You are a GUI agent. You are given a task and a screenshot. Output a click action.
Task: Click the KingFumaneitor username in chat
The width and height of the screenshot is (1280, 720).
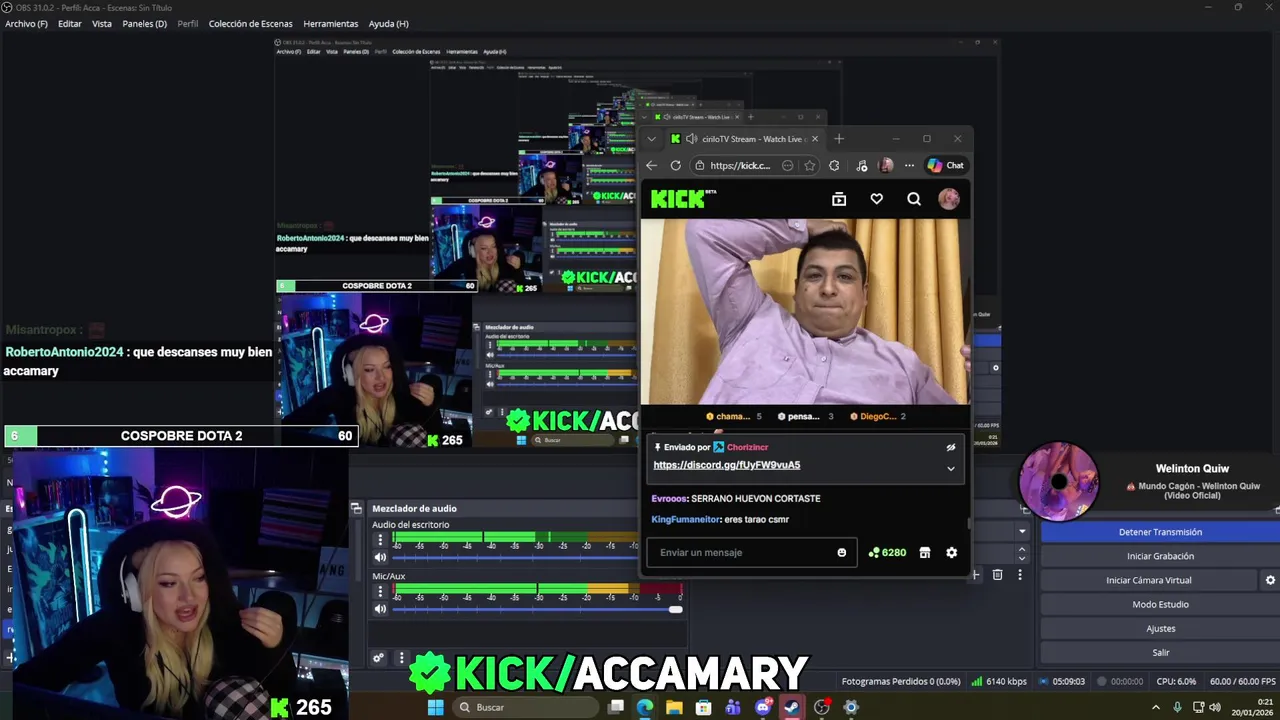point(685,519)
